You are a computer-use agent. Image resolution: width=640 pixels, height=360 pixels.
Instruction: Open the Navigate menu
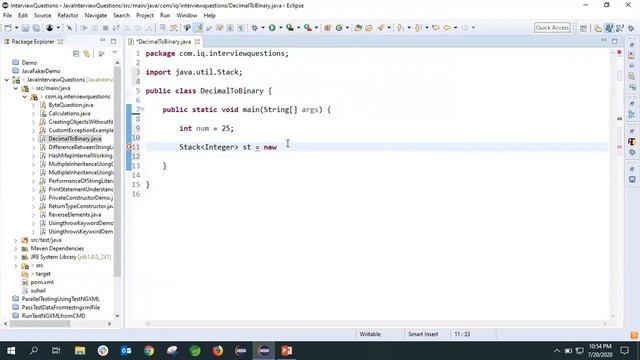click(96, 16)
